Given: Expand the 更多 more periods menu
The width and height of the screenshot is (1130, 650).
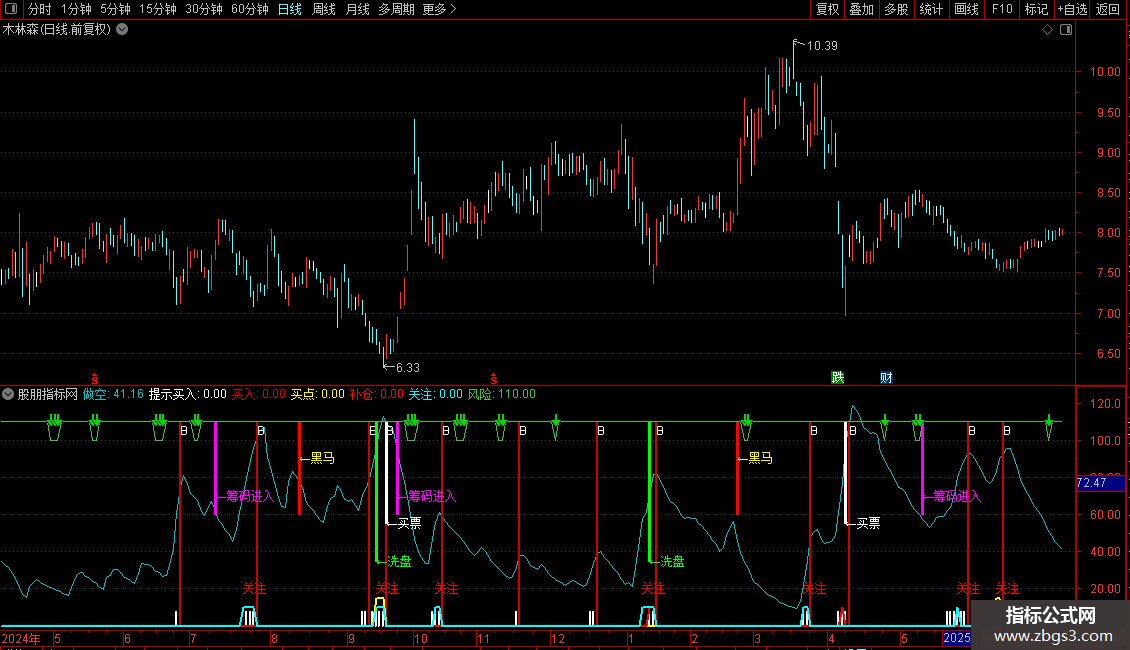Looking at the screenshot, I should [439, 9].
